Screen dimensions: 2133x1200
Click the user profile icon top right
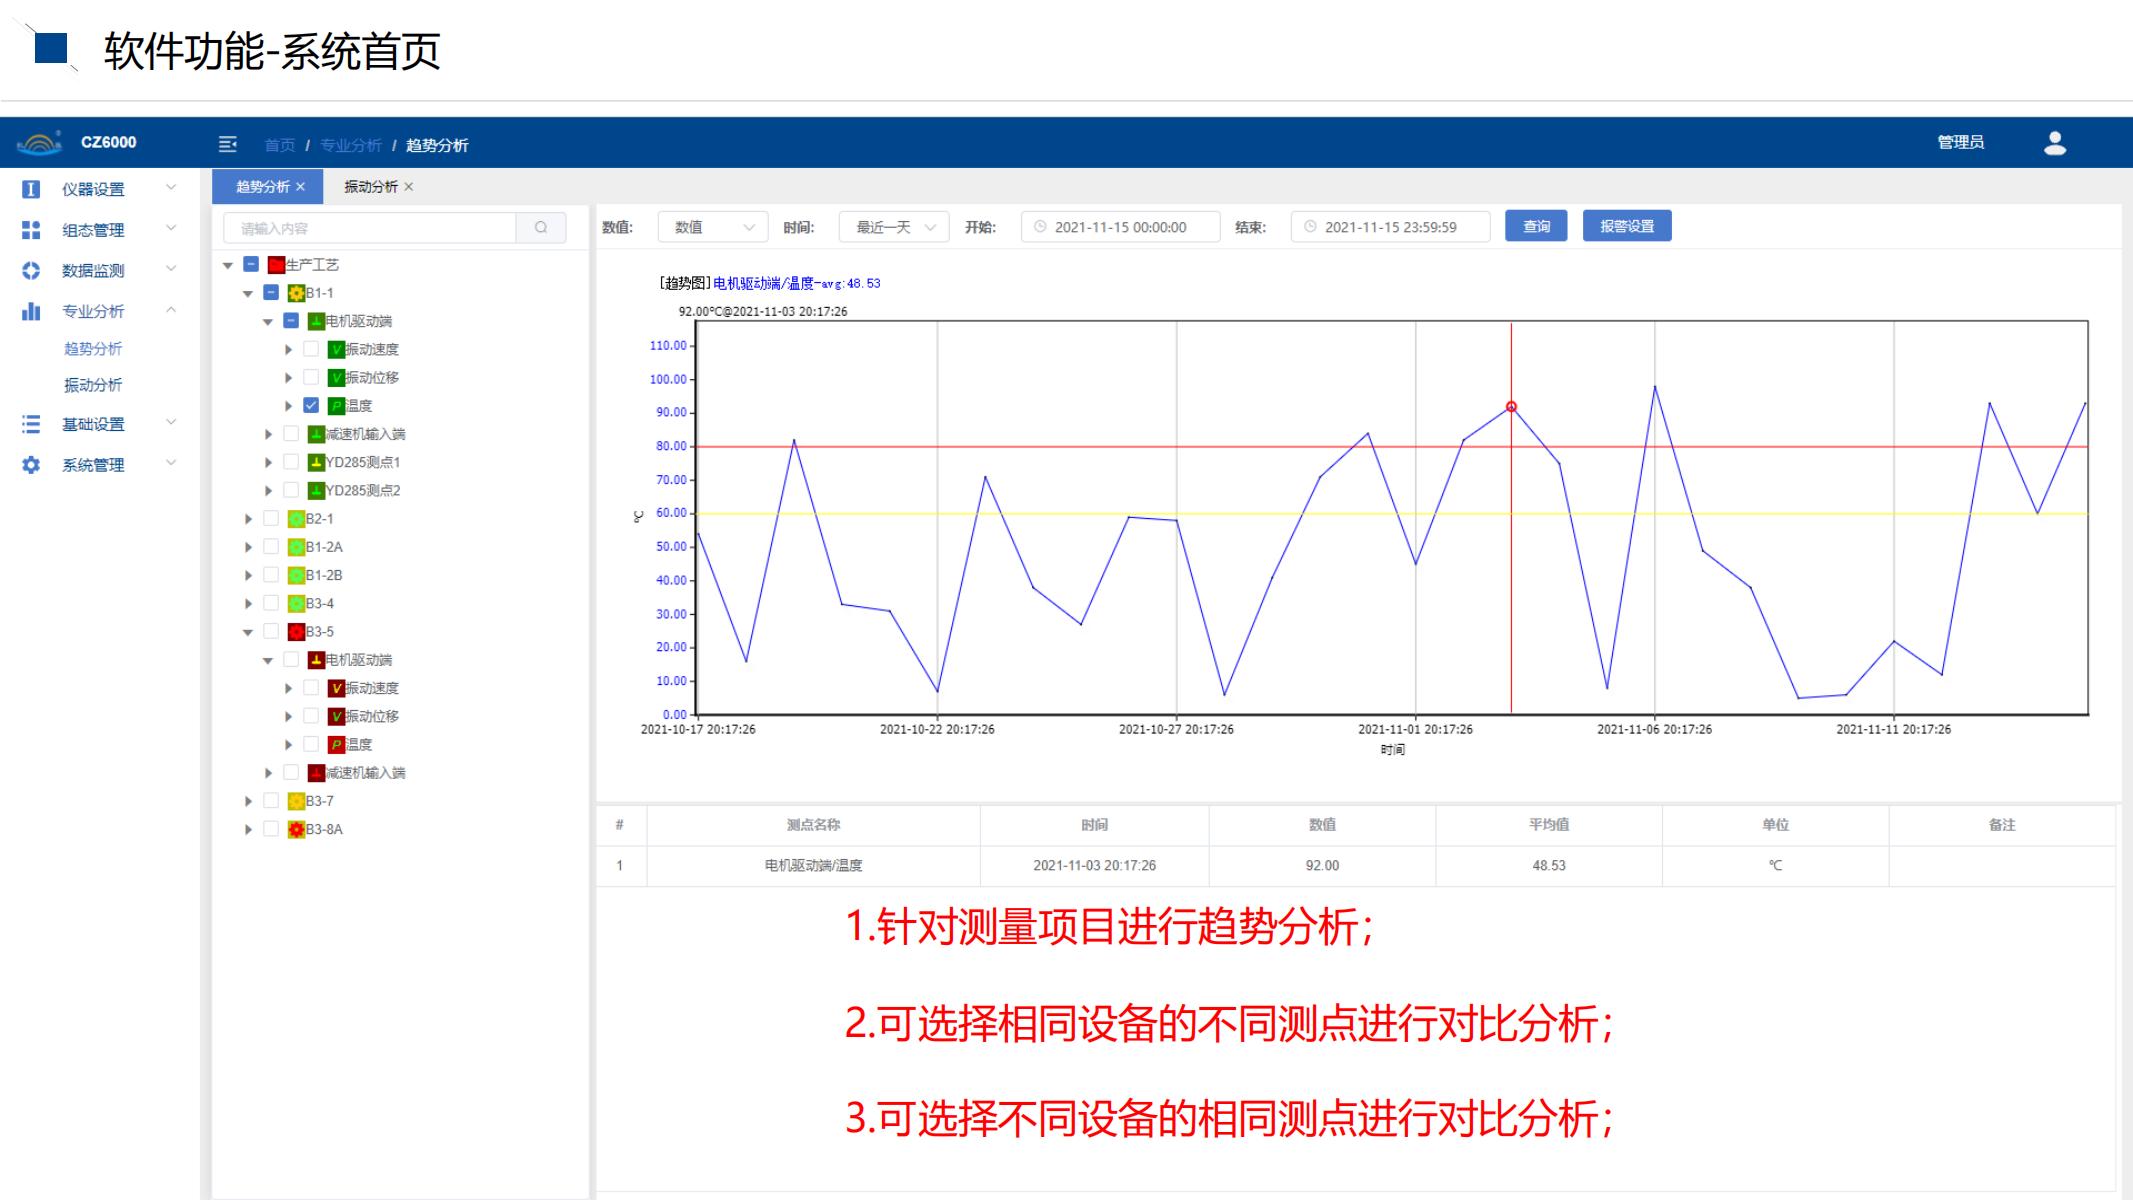2055,144
